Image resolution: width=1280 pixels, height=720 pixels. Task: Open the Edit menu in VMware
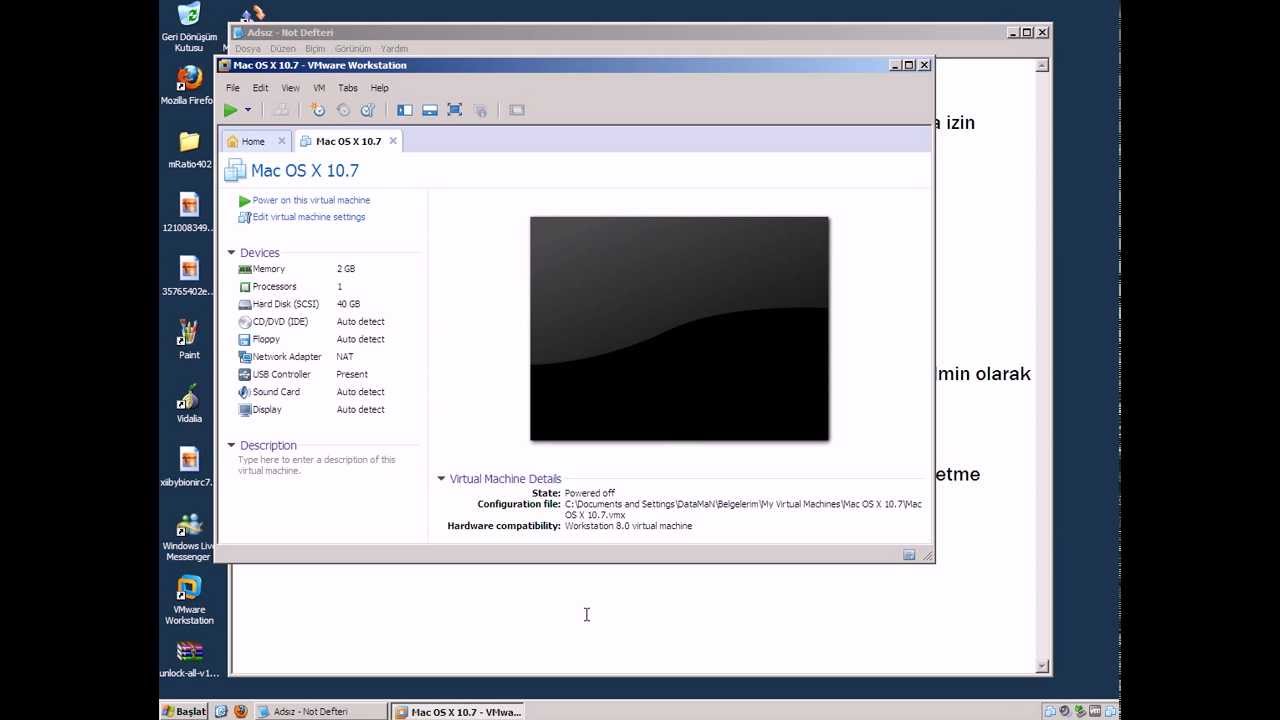pyautogui.click(x=260, y=88)
